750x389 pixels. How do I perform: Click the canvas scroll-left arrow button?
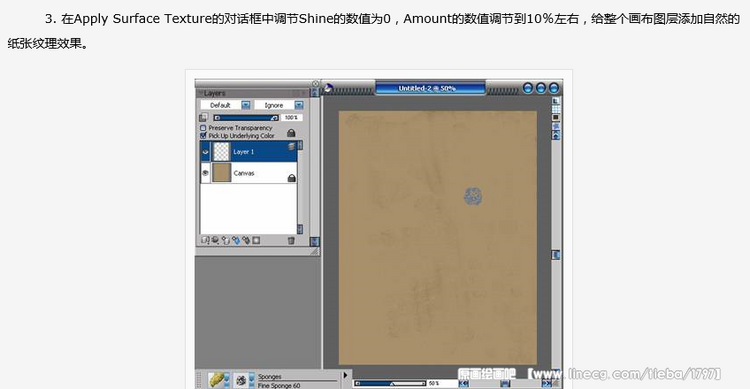tap(463, 383)
